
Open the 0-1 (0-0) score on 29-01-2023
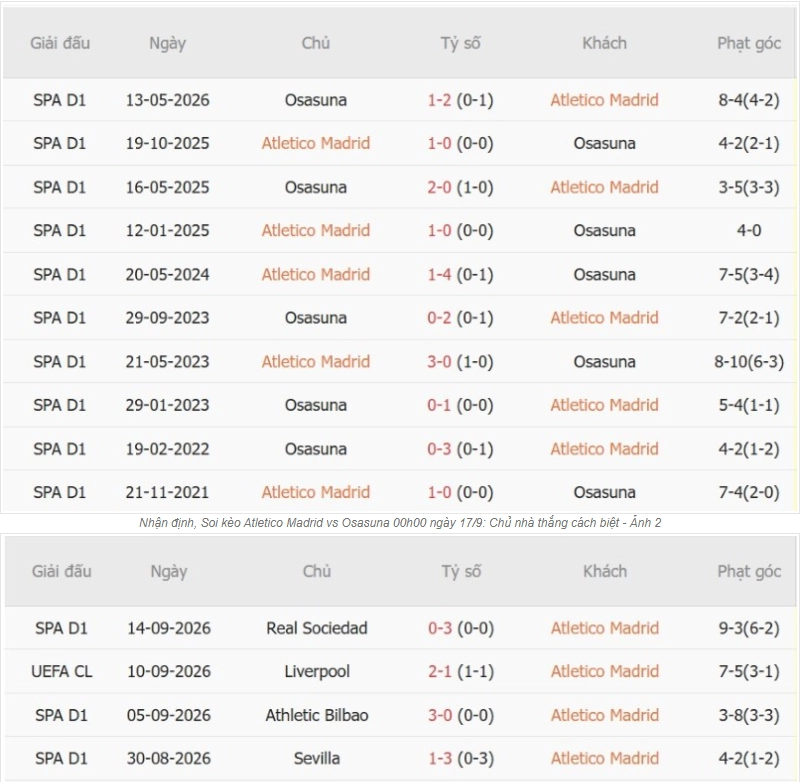pyautogui.click(x=460, y=405)
